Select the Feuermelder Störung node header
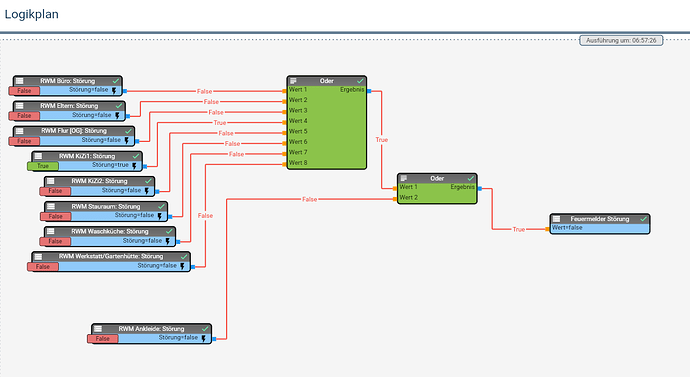The image size is (690, 377). pyautogui.click(x=600, y=219)
